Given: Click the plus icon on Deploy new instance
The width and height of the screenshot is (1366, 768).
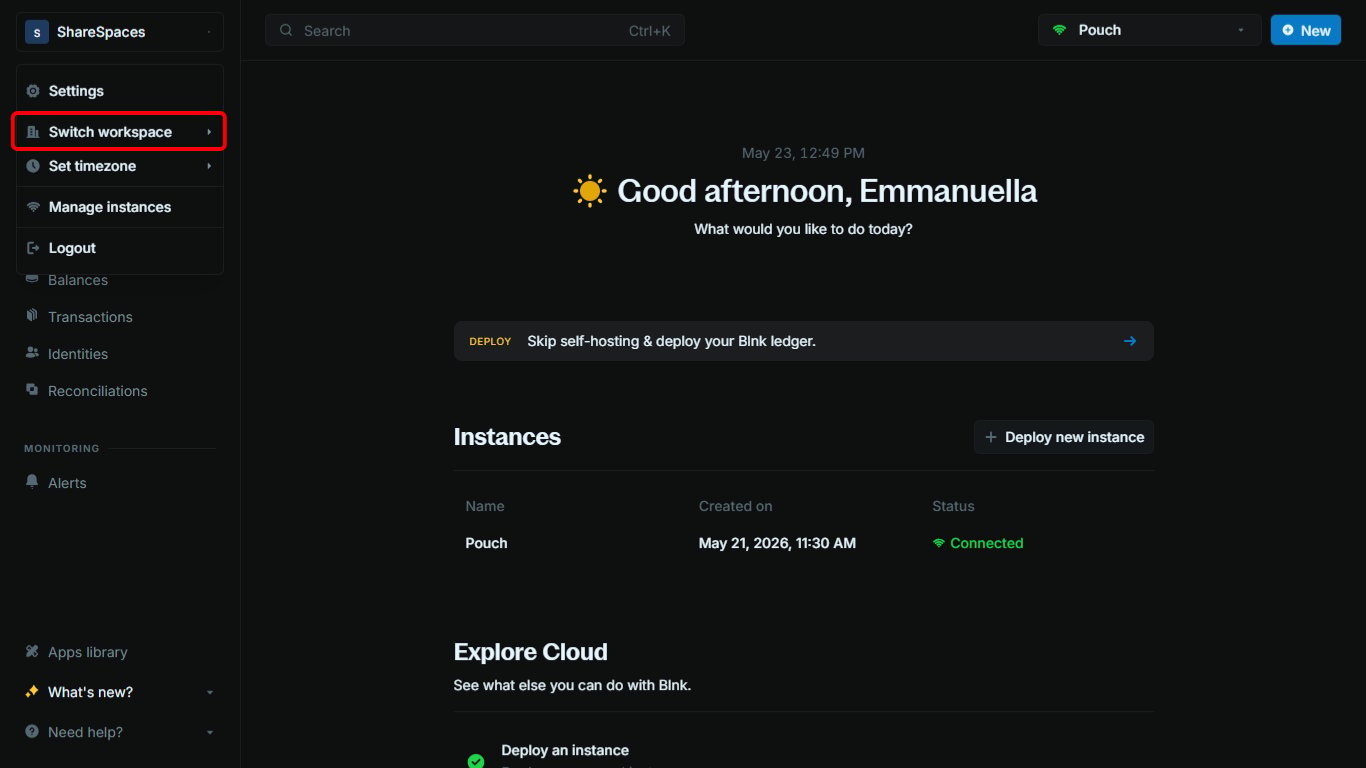Looking at the screenshot, I should point(991,437).
